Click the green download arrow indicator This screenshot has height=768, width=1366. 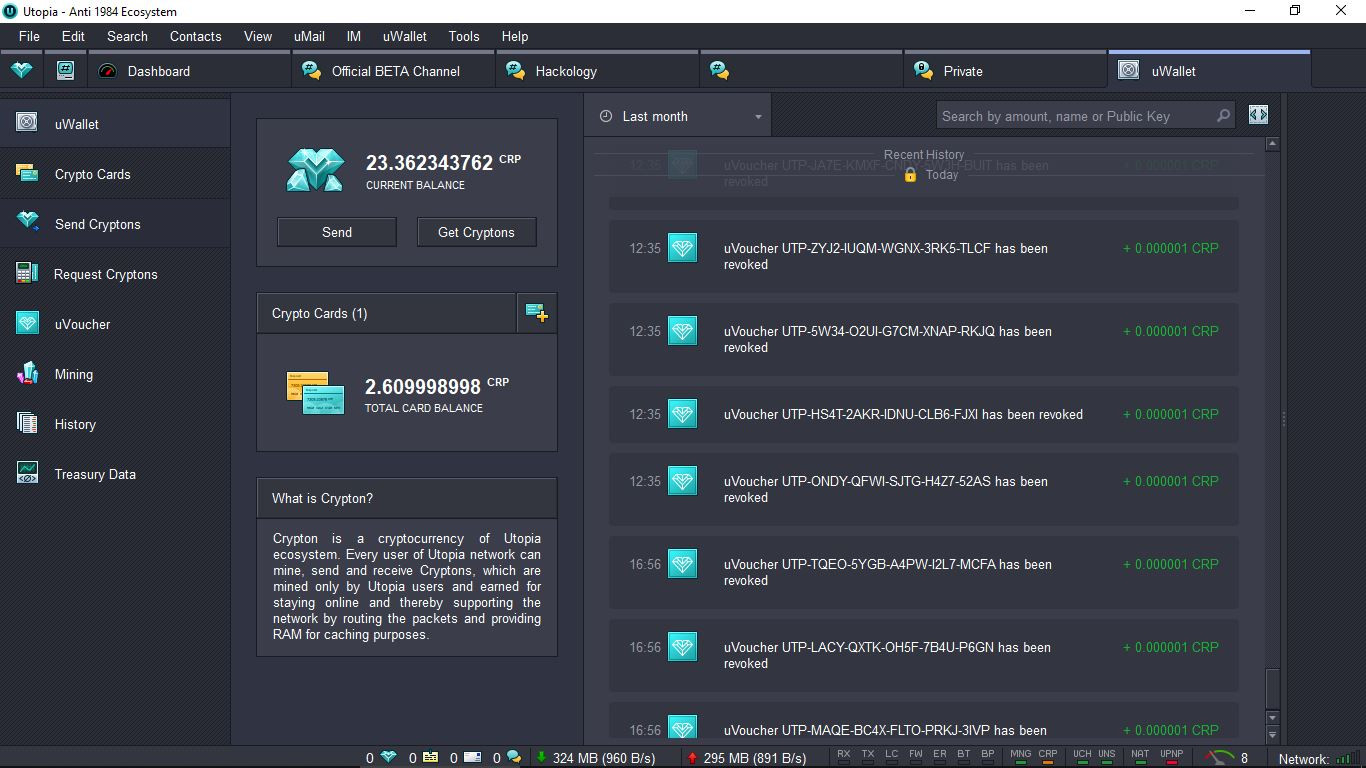[541, 757]
